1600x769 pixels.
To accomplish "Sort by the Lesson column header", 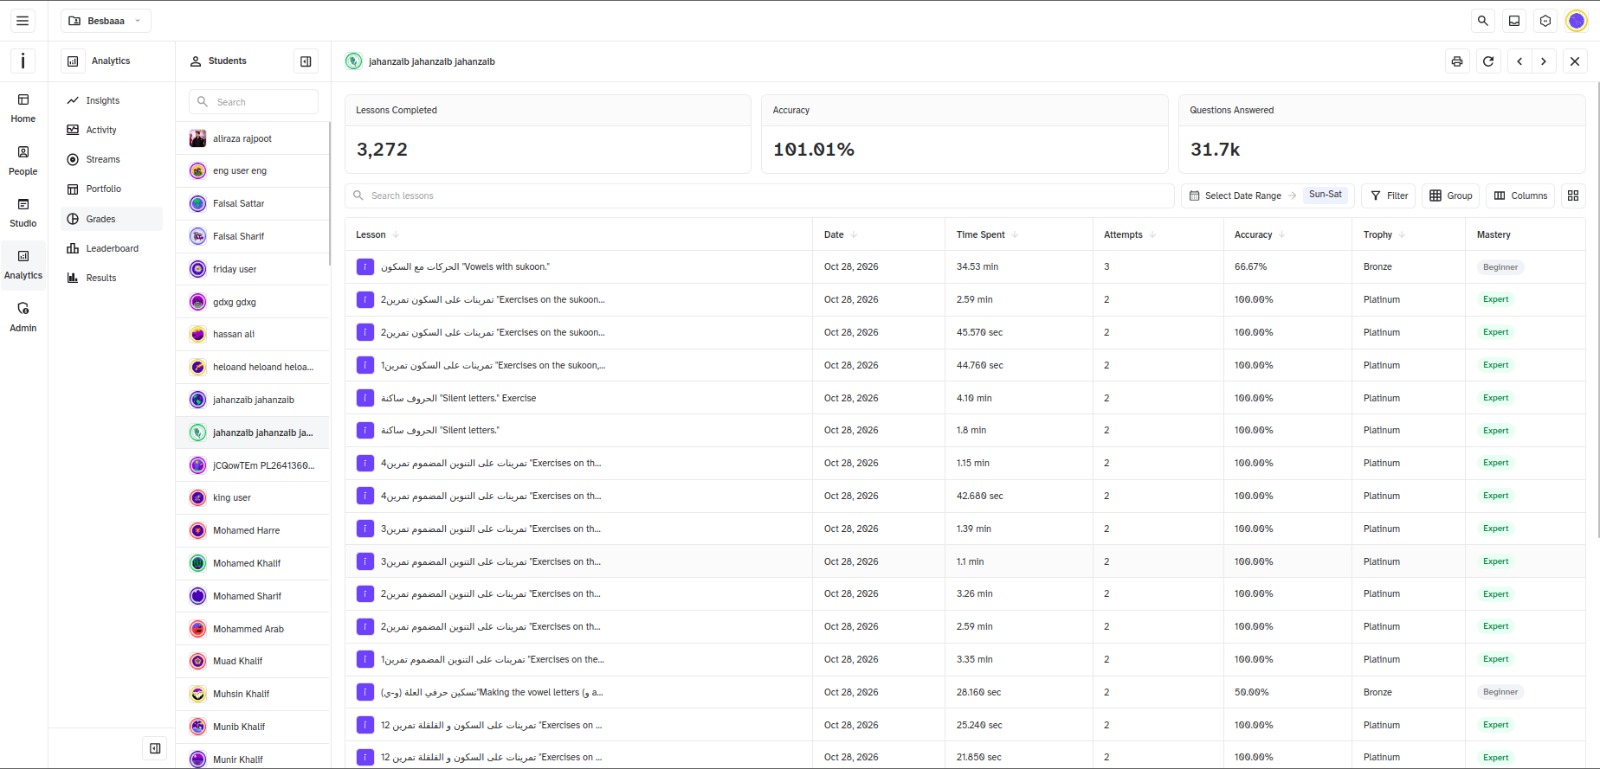I will (x=377, y=235).
